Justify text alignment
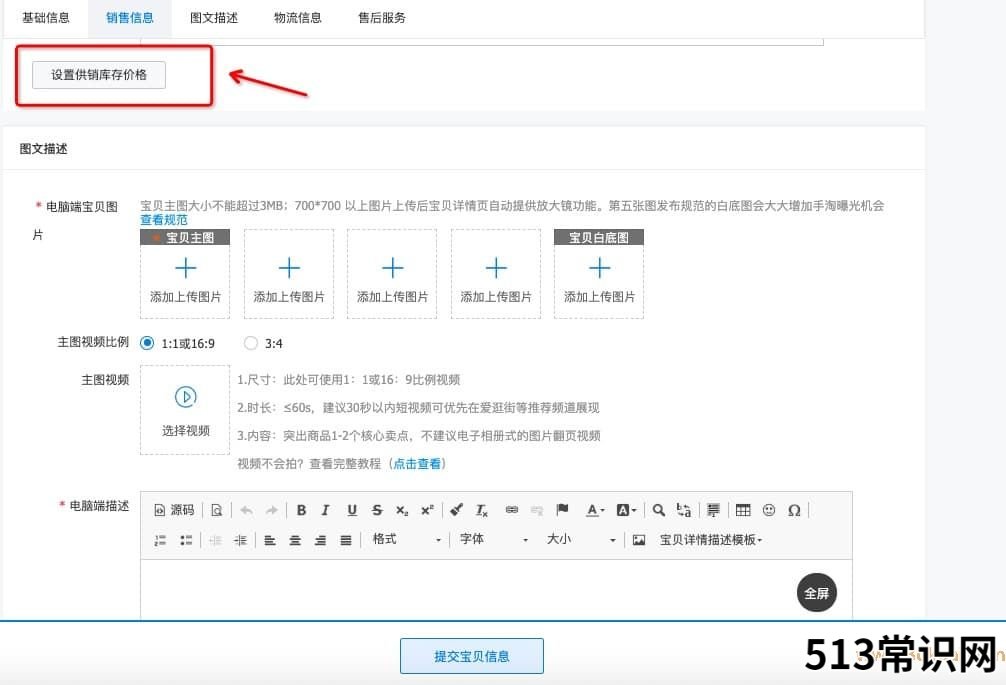Image resolution: width=1006 pixels, height=685 pixels. click(346, 540)
